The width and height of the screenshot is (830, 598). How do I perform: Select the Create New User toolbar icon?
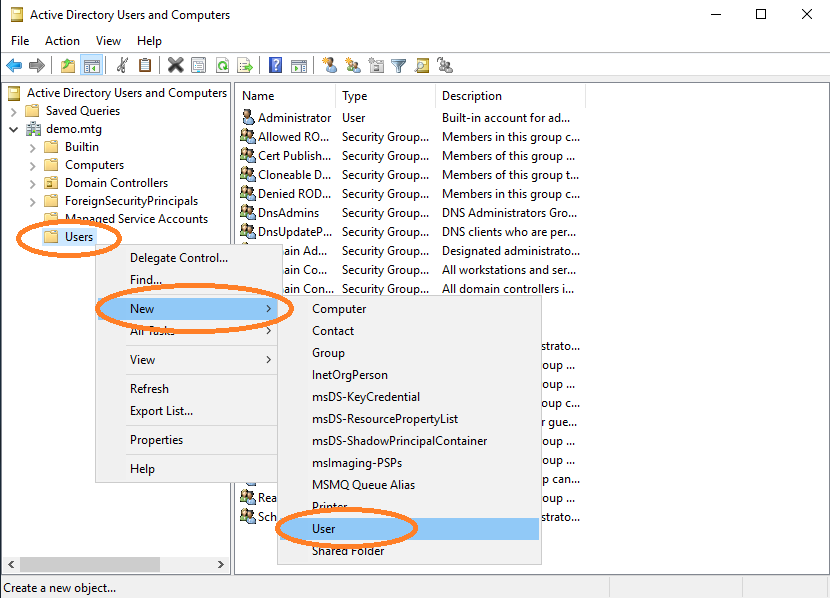tap(330, 65)
